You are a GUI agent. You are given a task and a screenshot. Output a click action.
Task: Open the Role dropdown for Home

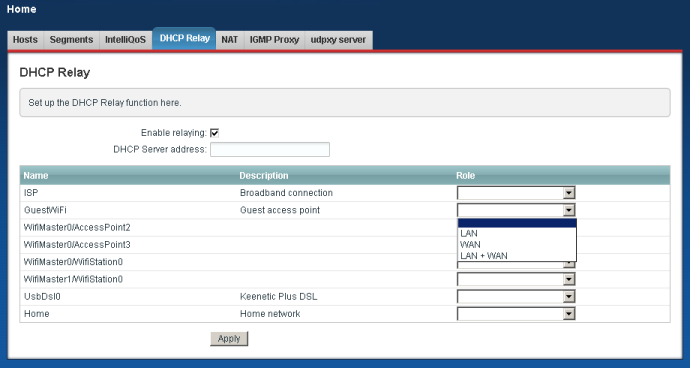click(516, 313)
